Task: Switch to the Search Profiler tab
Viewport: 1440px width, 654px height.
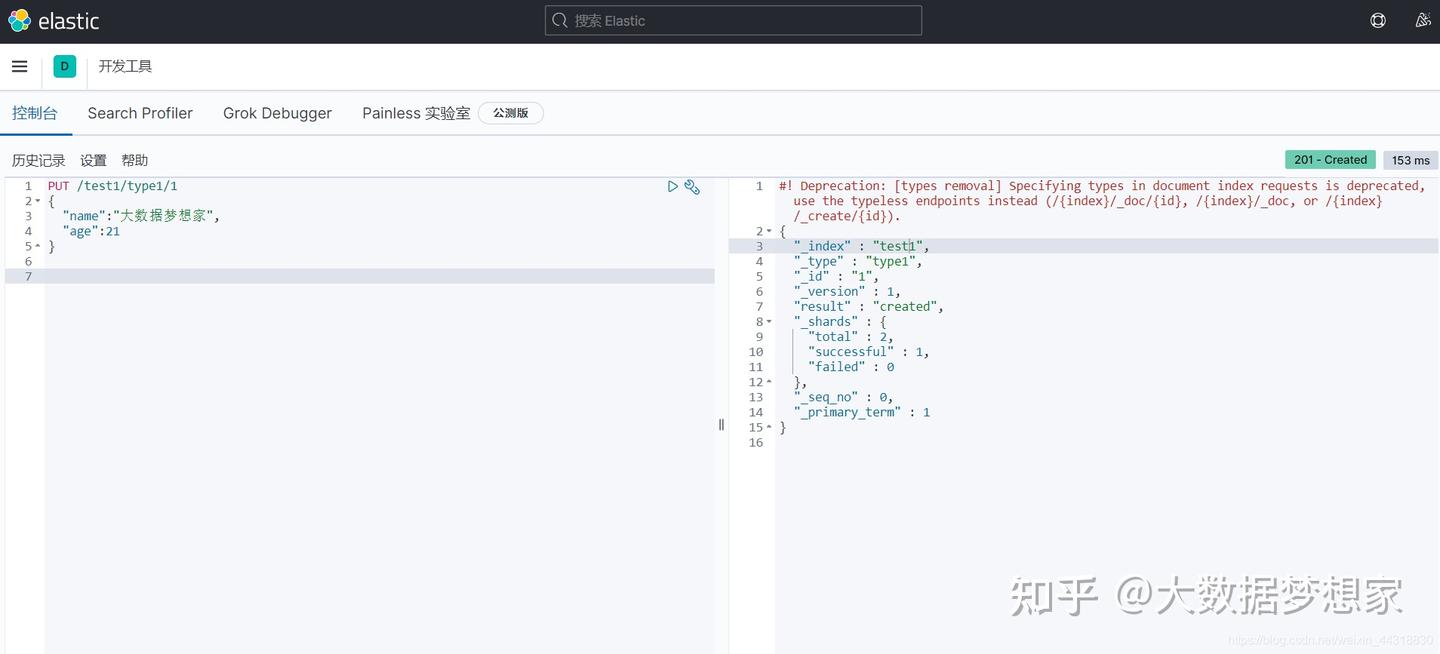Action: (140, 113)
